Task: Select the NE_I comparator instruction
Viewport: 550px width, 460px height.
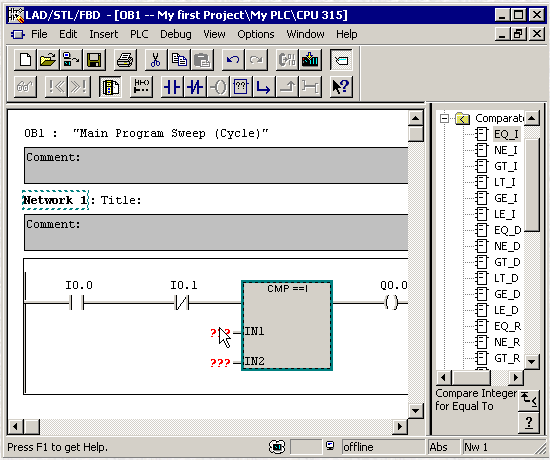Action: click(505, 150)
